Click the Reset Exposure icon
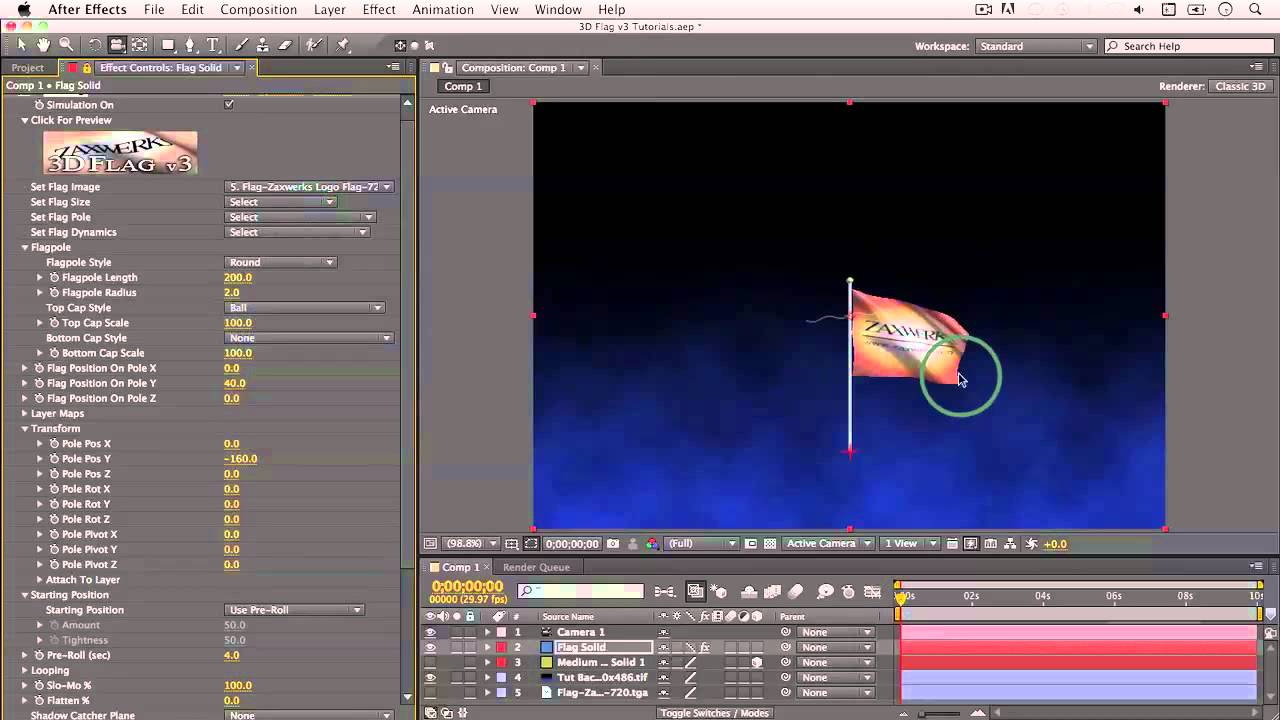1280x720 pixels. point(1032,544)
